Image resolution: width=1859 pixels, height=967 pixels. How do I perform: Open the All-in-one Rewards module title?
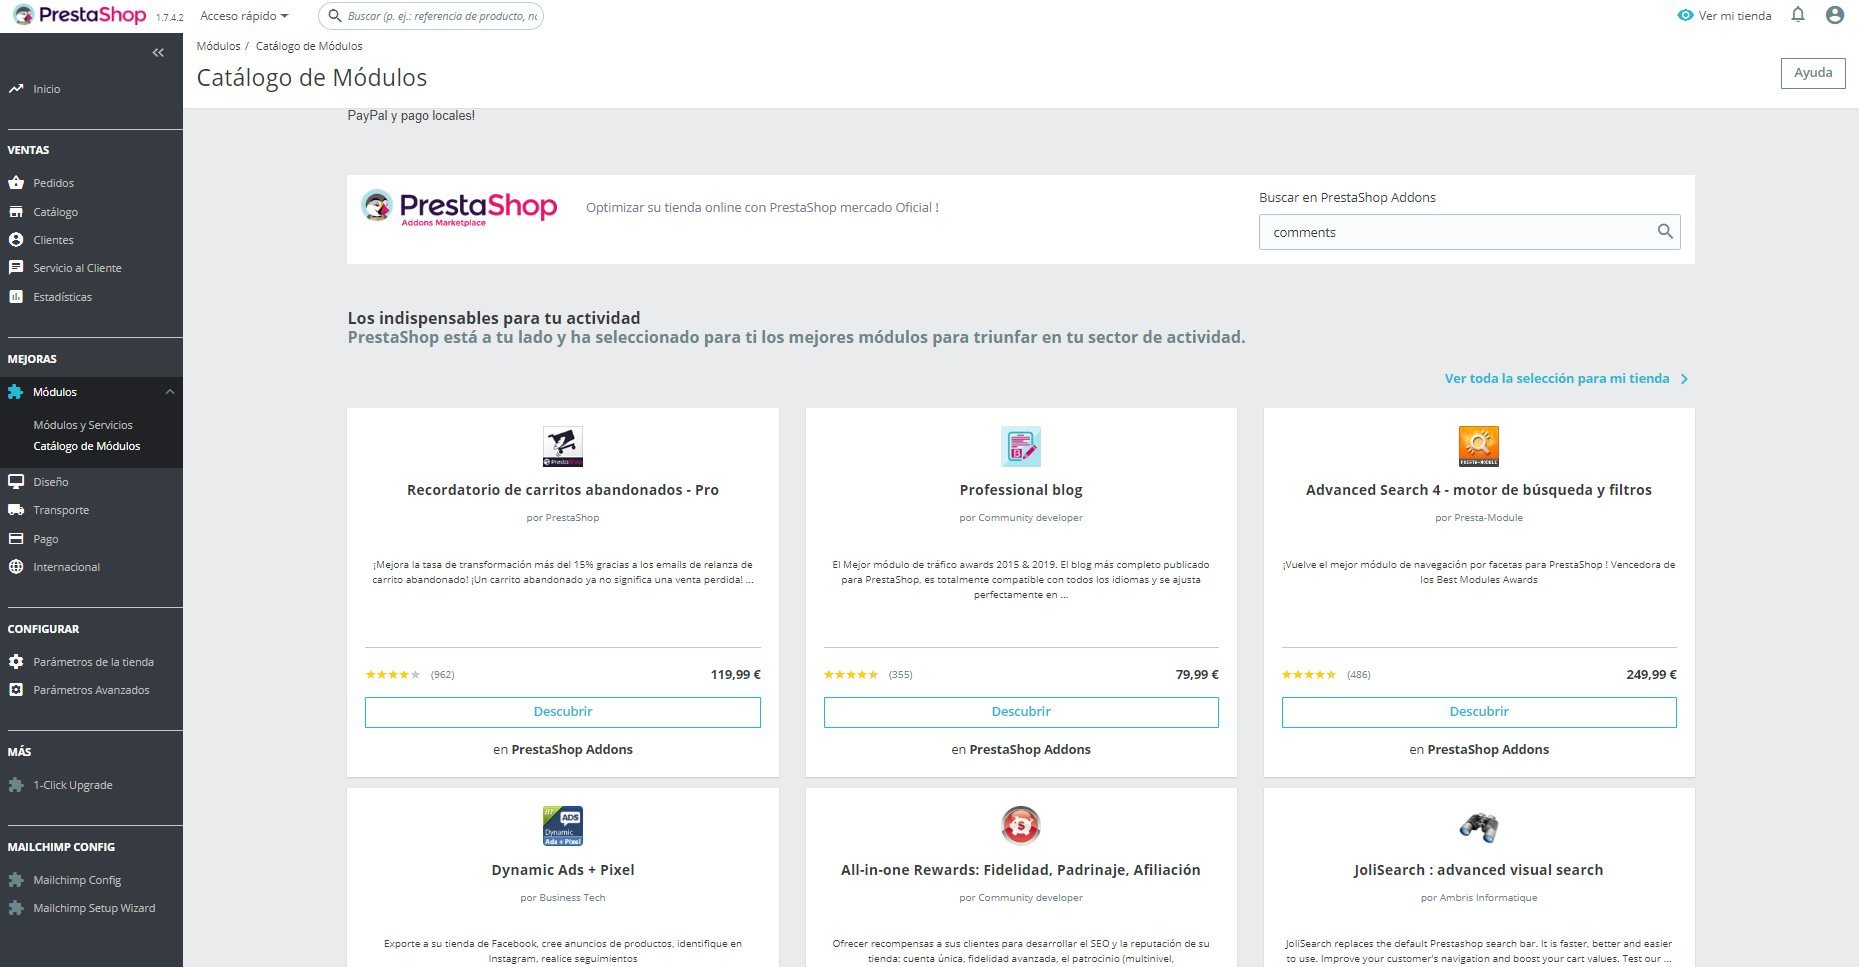[x=1021, y=870]
